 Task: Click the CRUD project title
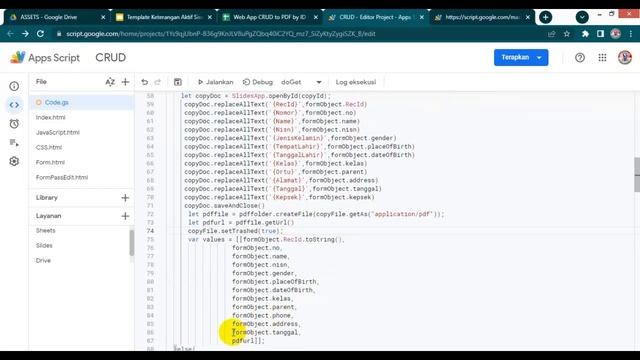(111, 58)
